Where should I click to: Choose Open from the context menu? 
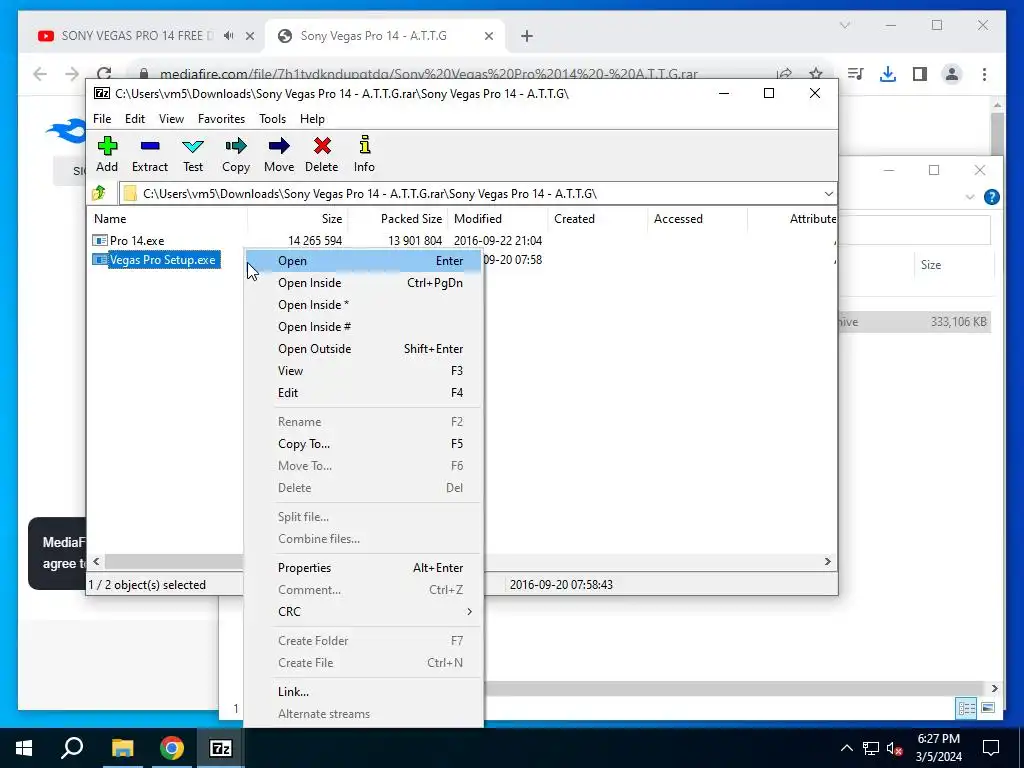click(x=364, y=261)
